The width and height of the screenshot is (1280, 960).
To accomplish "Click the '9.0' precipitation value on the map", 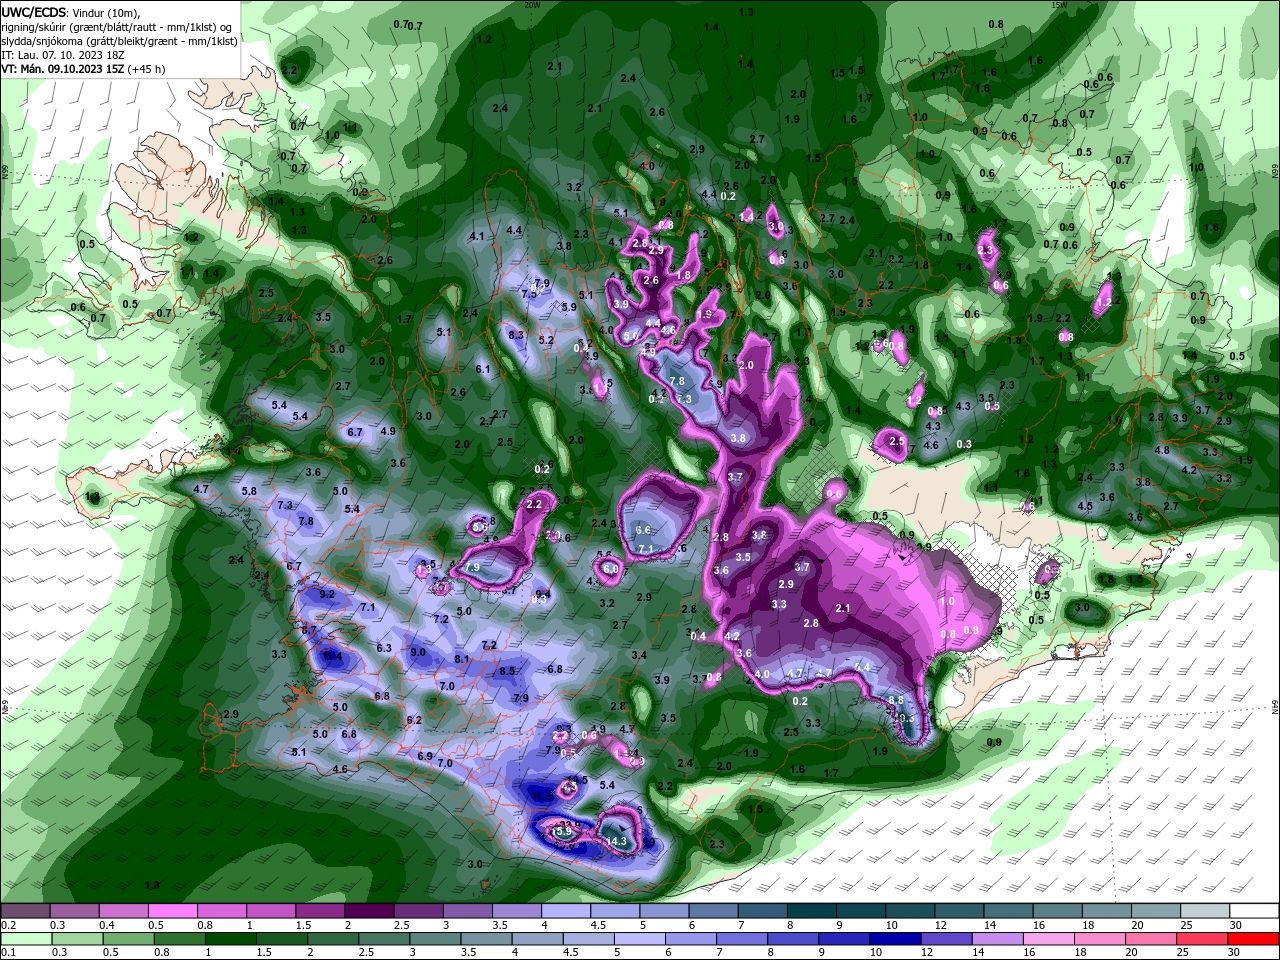I will [418, 652].
